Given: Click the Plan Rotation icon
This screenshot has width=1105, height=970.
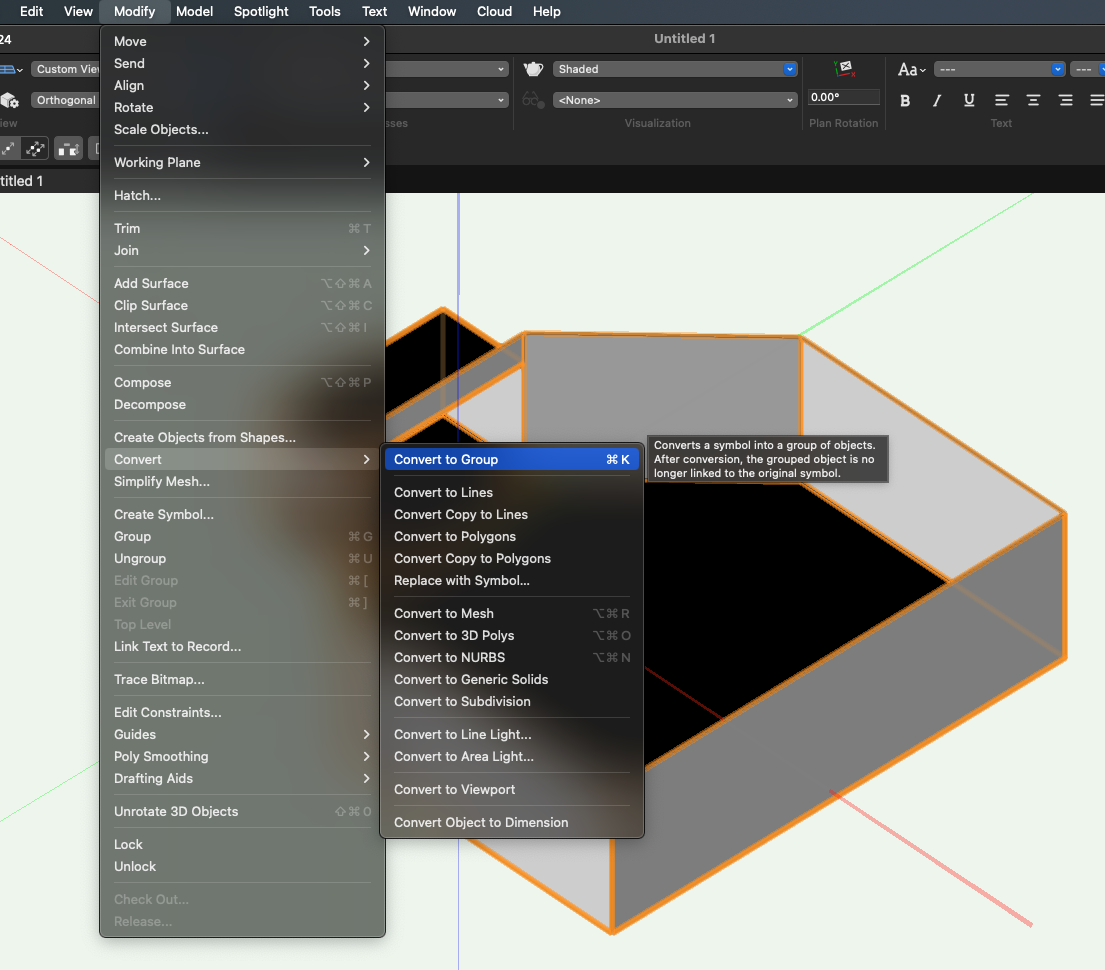Looking at the screenshot, I should [845, 69].
